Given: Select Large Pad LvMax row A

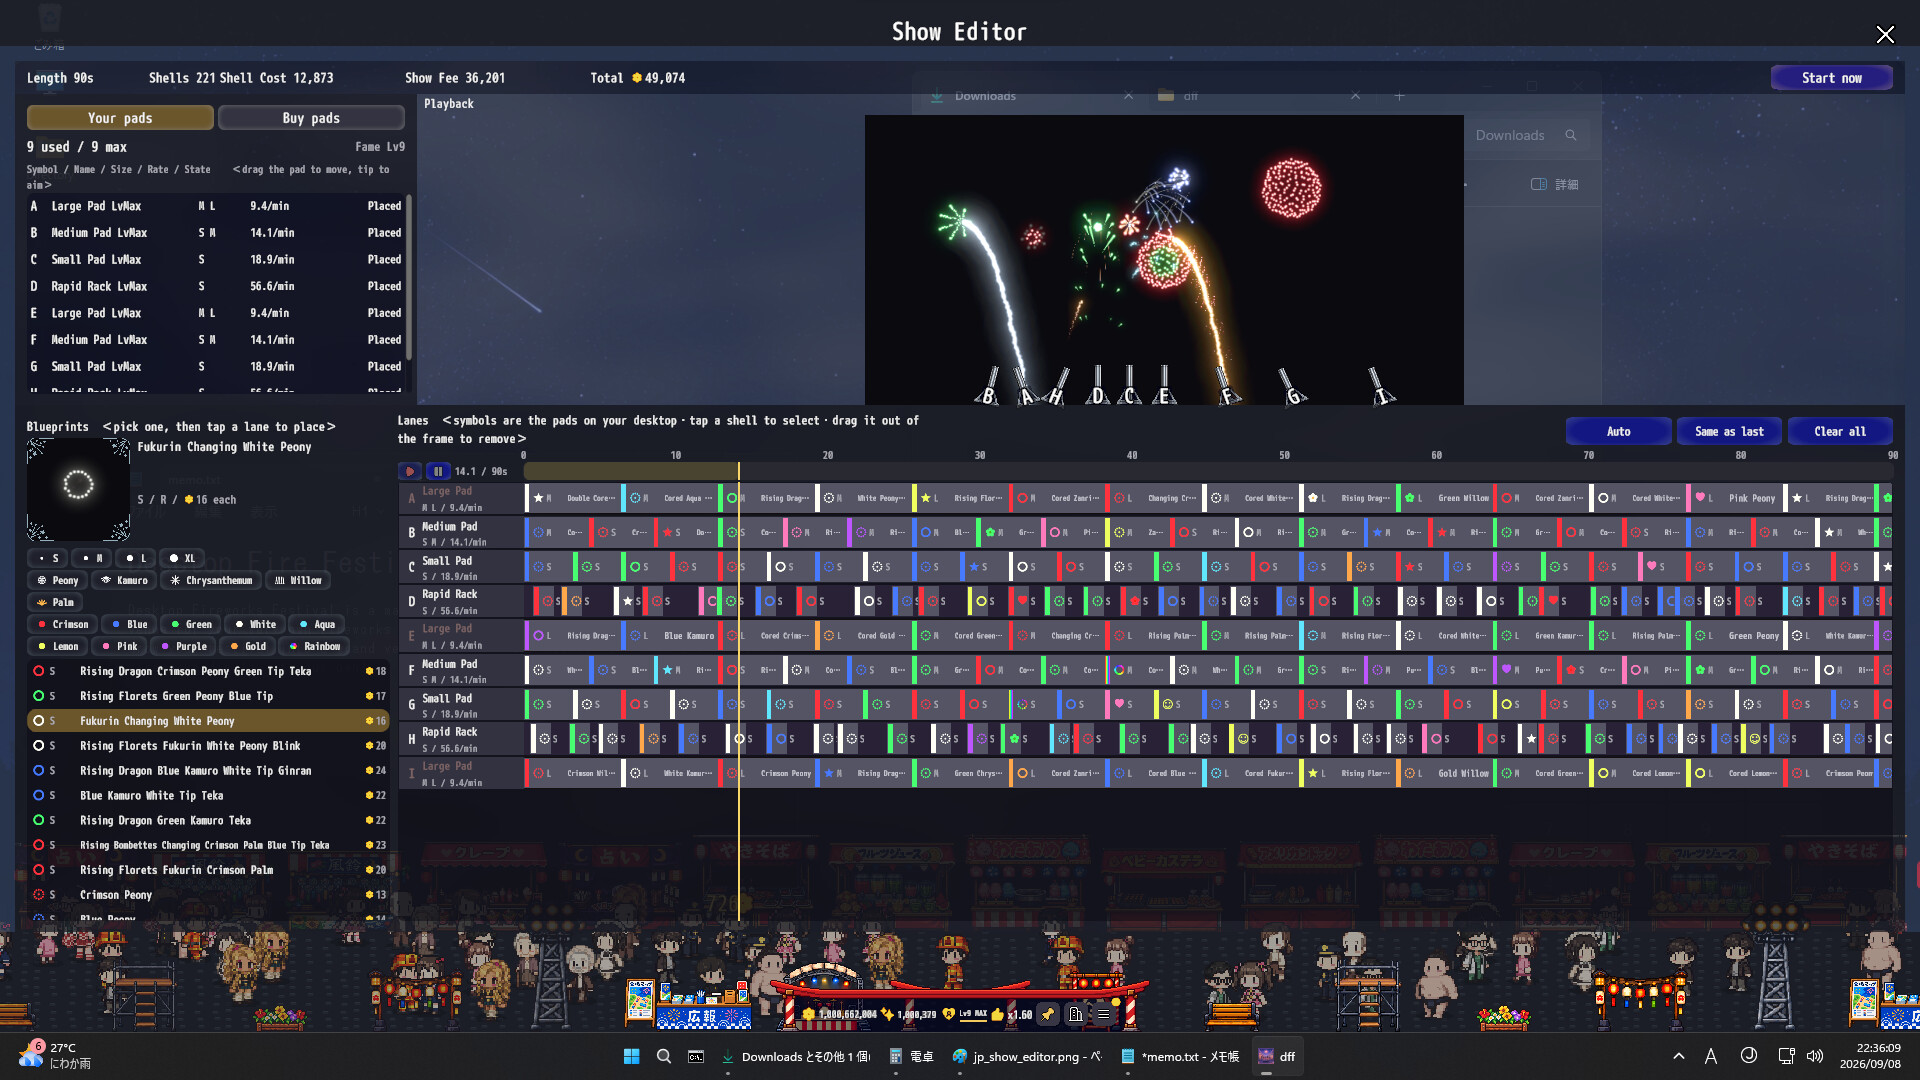Looking at the screenshot, I should [216, 206].
